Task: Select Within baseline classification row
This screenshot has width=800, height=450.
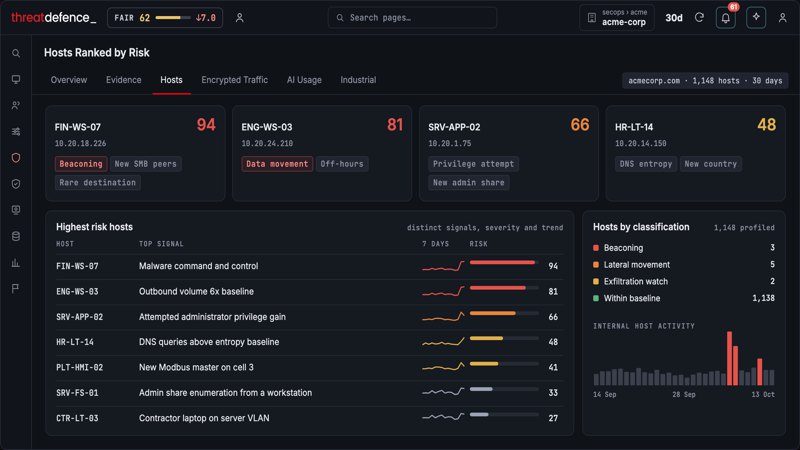Action: [x=684, y=298]
